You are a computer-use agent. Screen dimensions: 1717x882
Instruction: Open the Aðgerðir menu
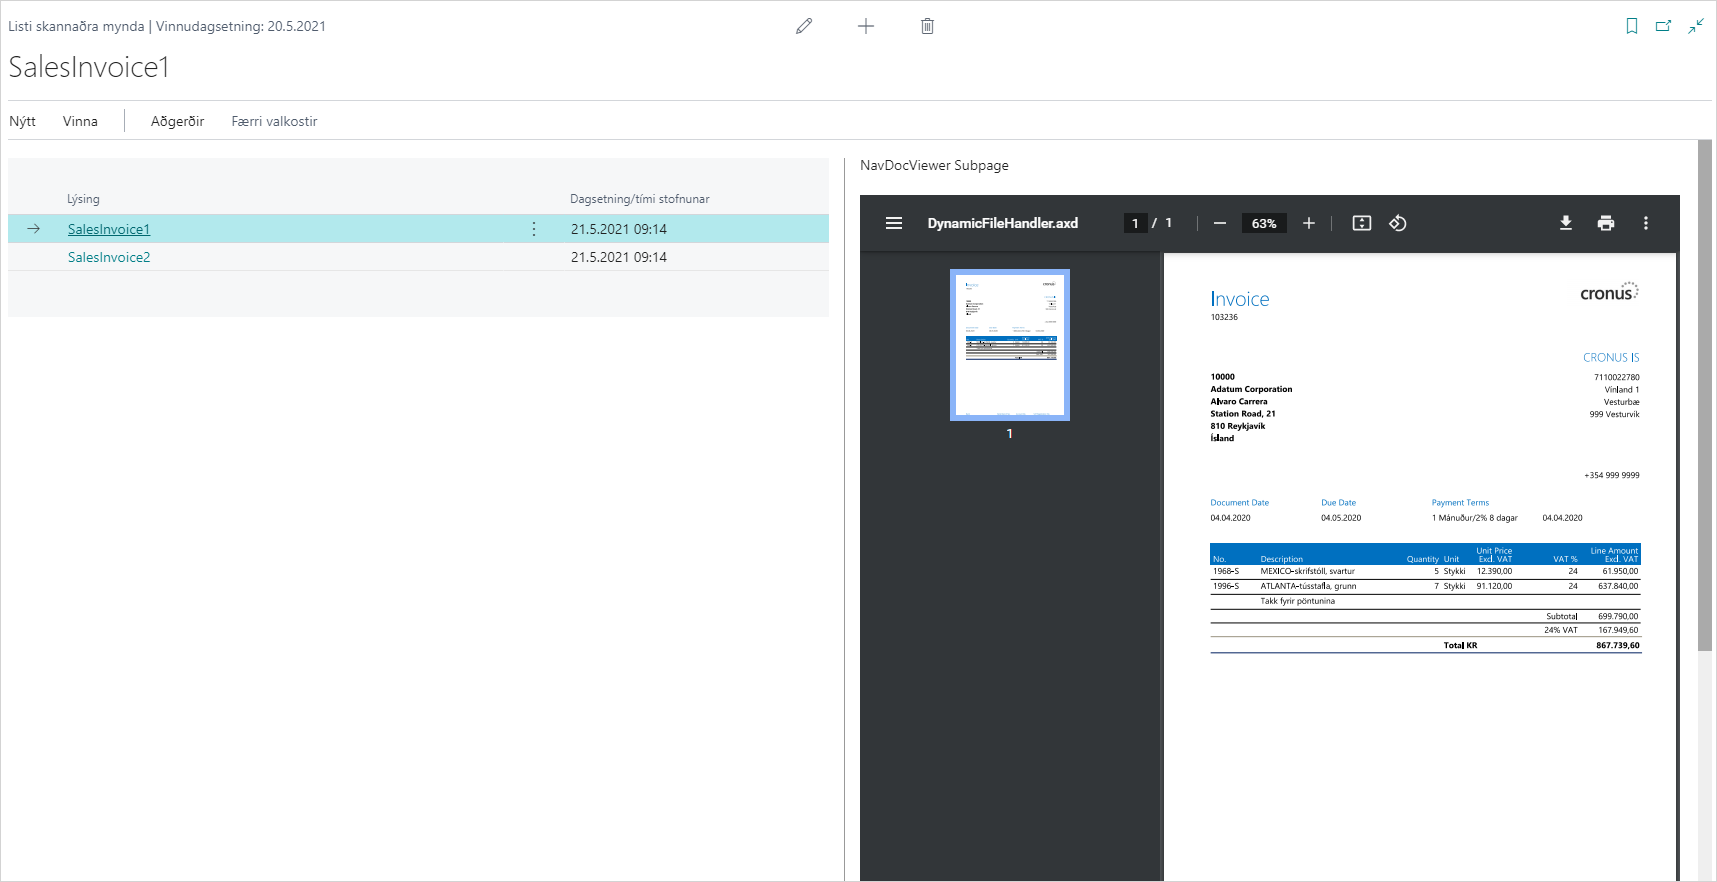[x=177, y=121]
